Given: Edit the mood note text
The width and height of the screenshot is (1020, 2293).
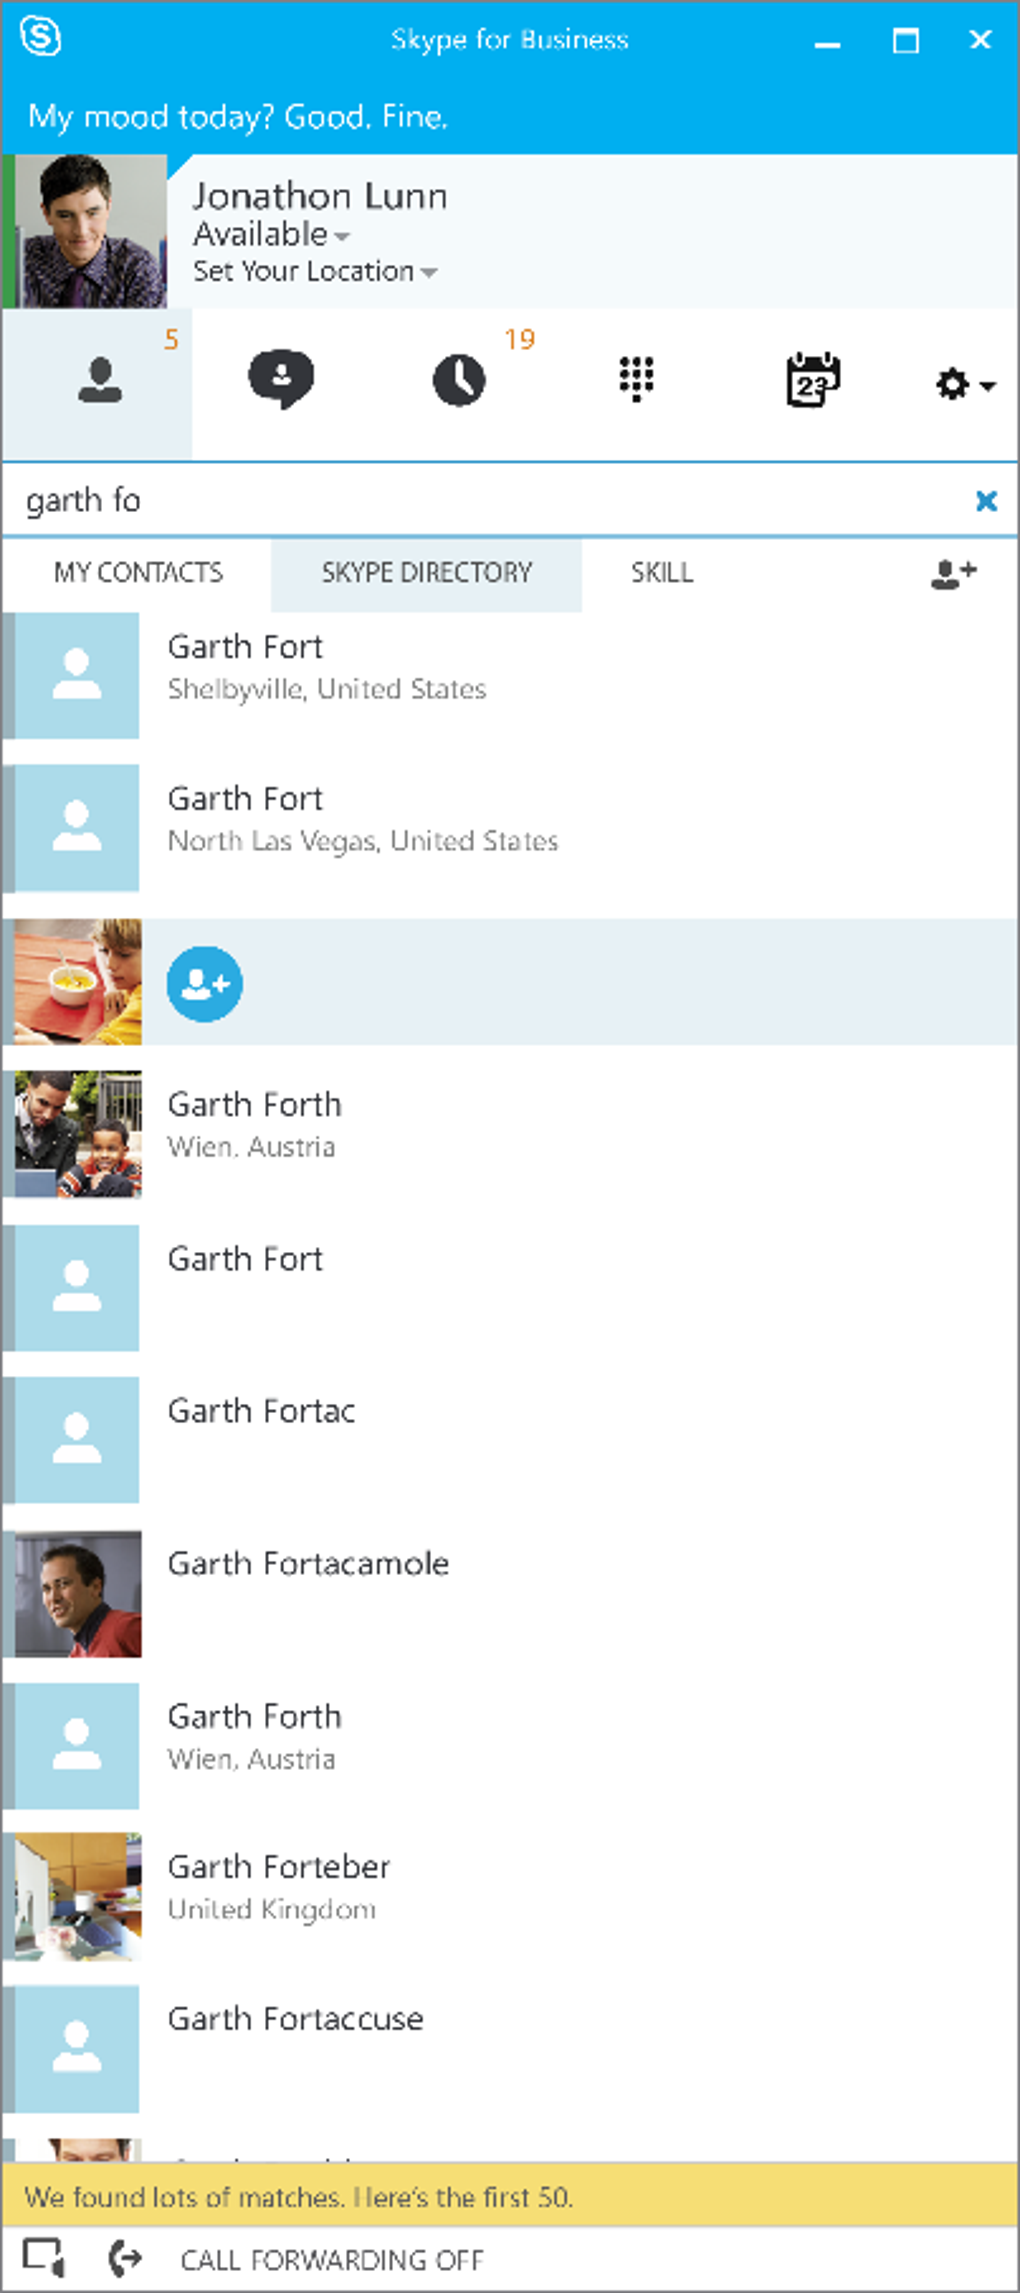Looking at the screenshot, I should pos(238,118).
